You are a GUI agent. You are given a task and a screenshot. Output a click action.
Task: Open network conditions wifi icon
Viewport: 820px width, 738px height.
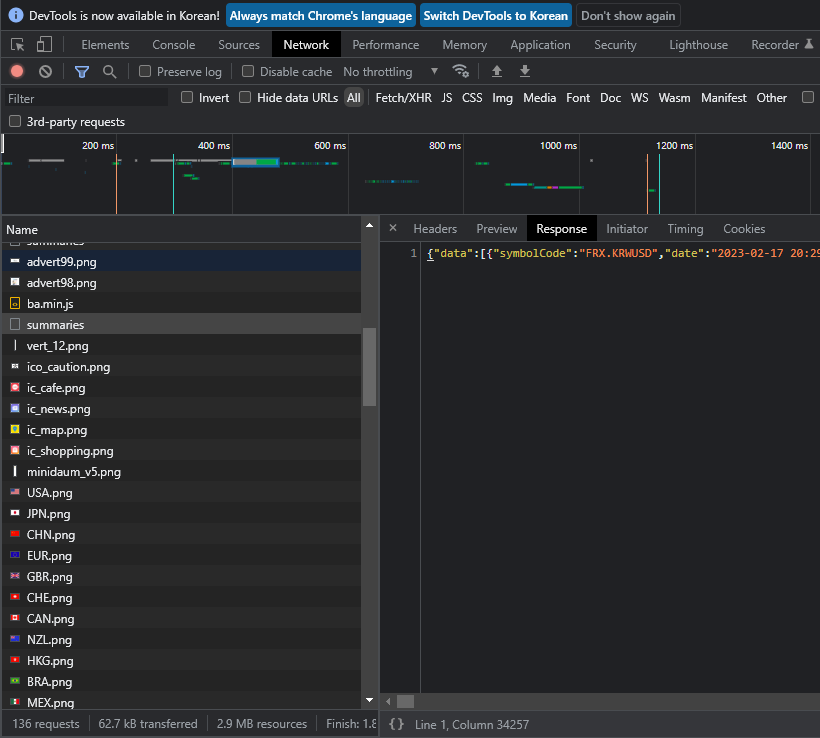click(461, 71)
